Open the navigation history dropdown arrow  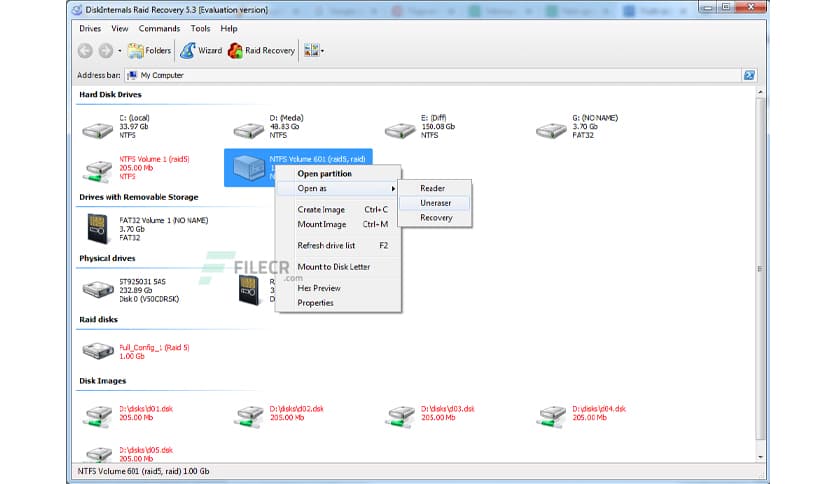pos(119,51)
